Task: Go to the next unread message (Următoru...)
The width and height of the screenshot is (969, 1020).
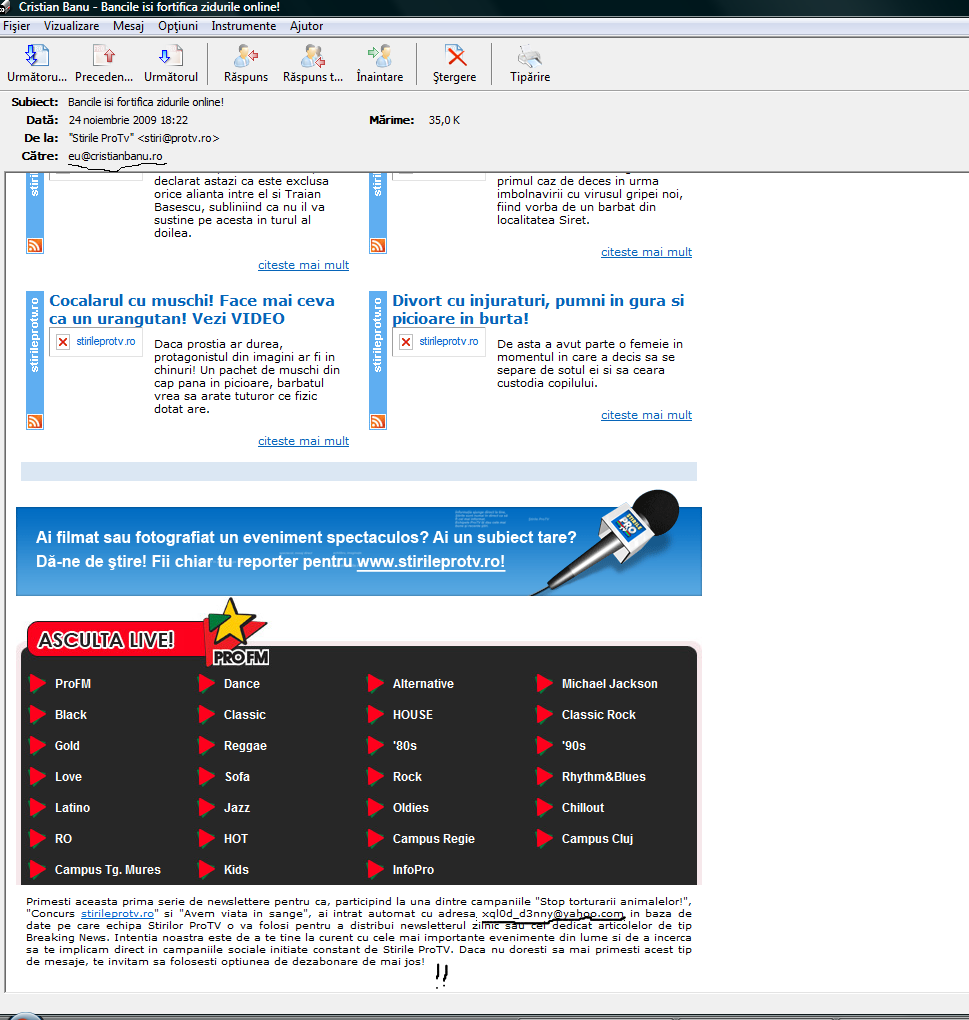Action: pos(37,64)
